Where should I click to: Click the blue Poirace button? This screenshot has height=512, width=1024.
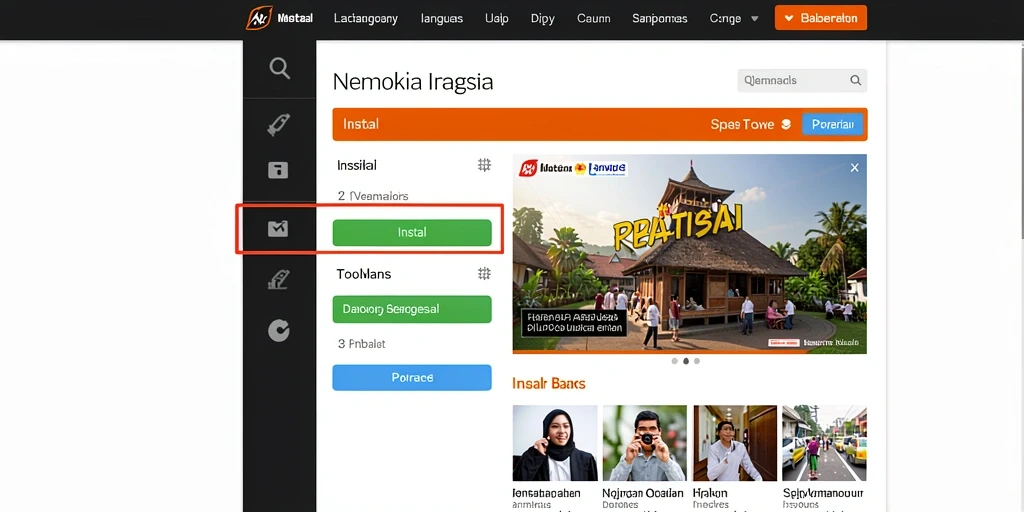[411, 377]
